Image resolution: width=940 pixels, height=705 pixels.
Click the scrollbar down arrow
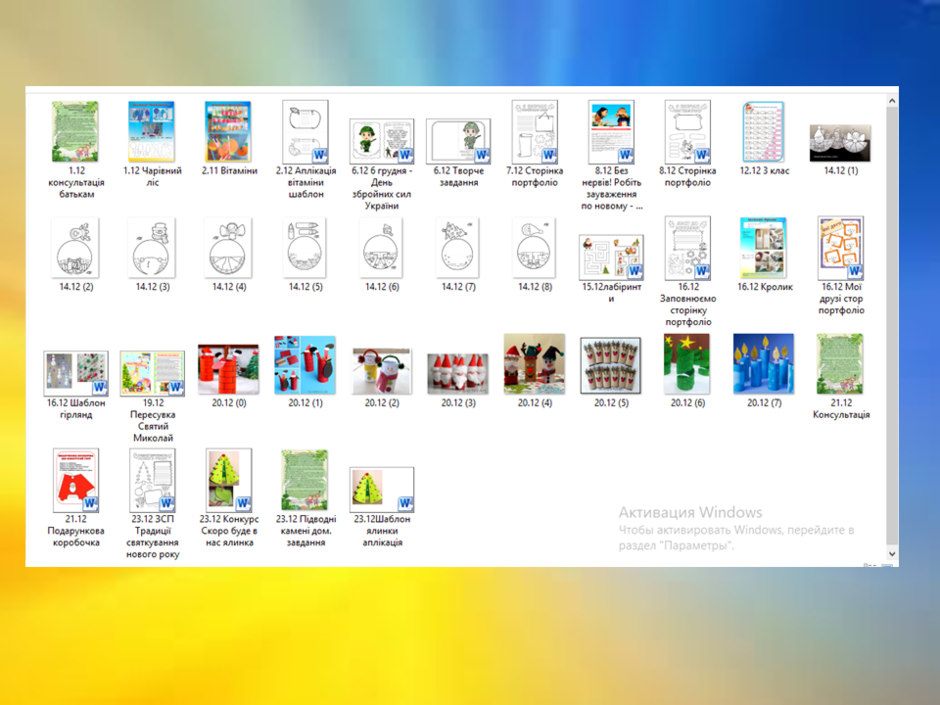tap(892, 553)
